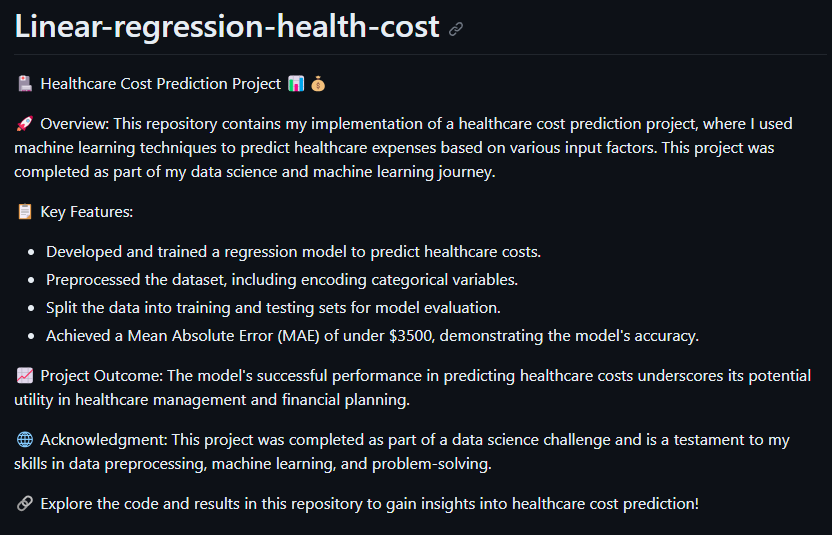This screenshot has height=535, width=832.
Task: Click the hospital emoji before Healthcare Cost
Action: [x=25, y=84]
